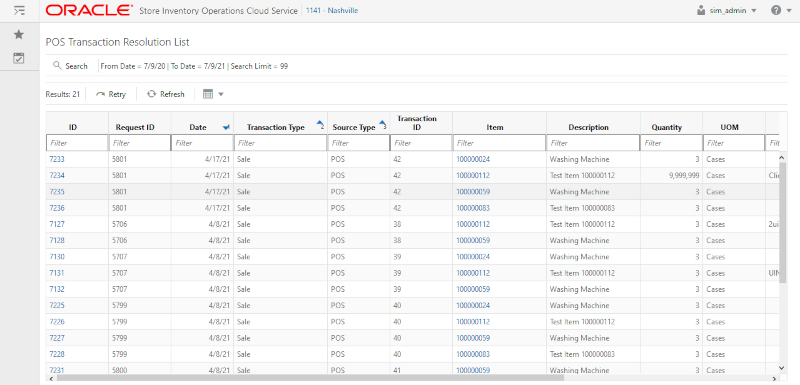Viewport: 800px width, 385px height.
Task: Expand the sim_admin user dropdown
Action: [x=754, y=11]
